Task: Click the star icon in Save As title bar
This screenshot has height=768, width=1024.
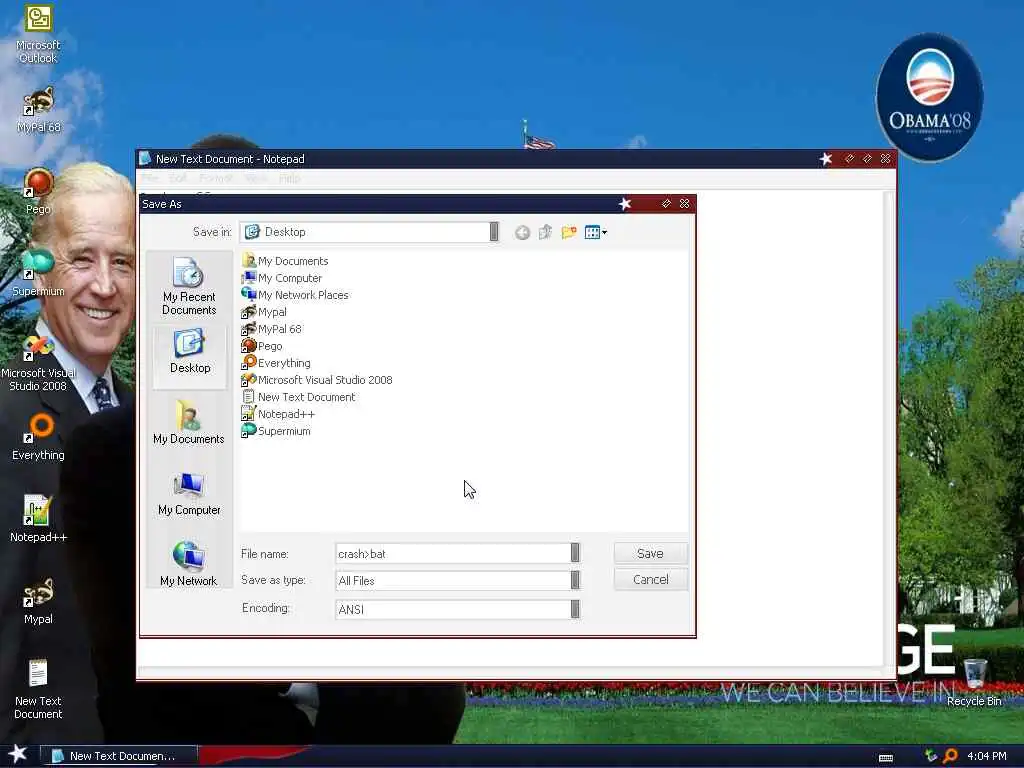Action: [625, 204]
